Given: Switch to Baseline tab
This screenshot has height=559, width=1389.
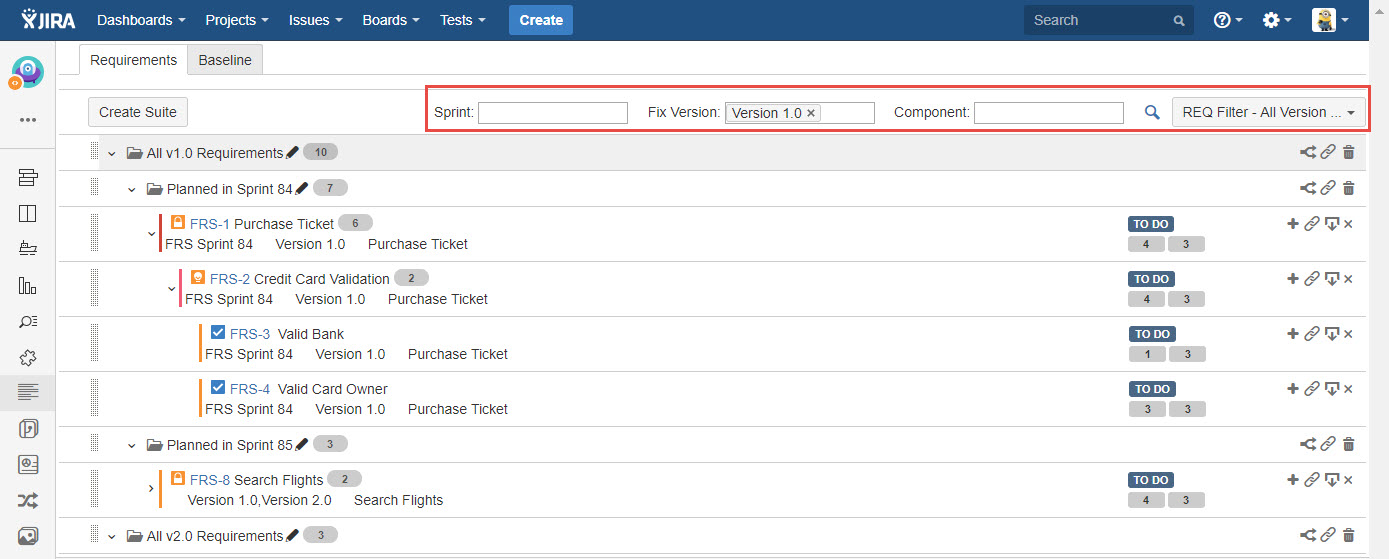Looking at the screenshot, I should click(225, 60).
